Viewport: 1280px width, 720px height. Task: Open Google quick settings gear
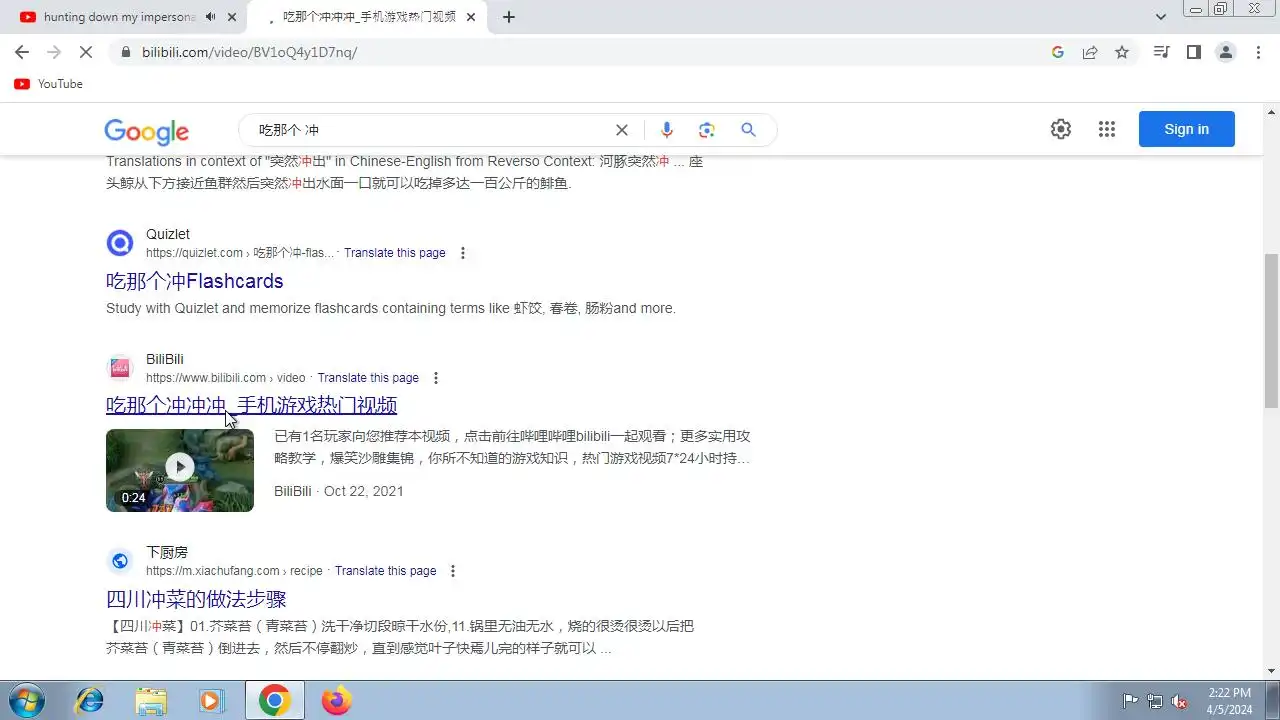click(1061, 129)
